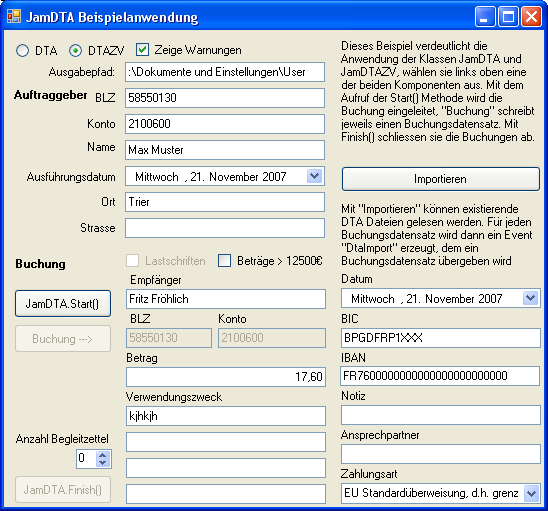Image resolution: width=548 pixels, height=511 pixels.
Task: Click the JamDTA application icon in title bar
Action: click(14, 16)
